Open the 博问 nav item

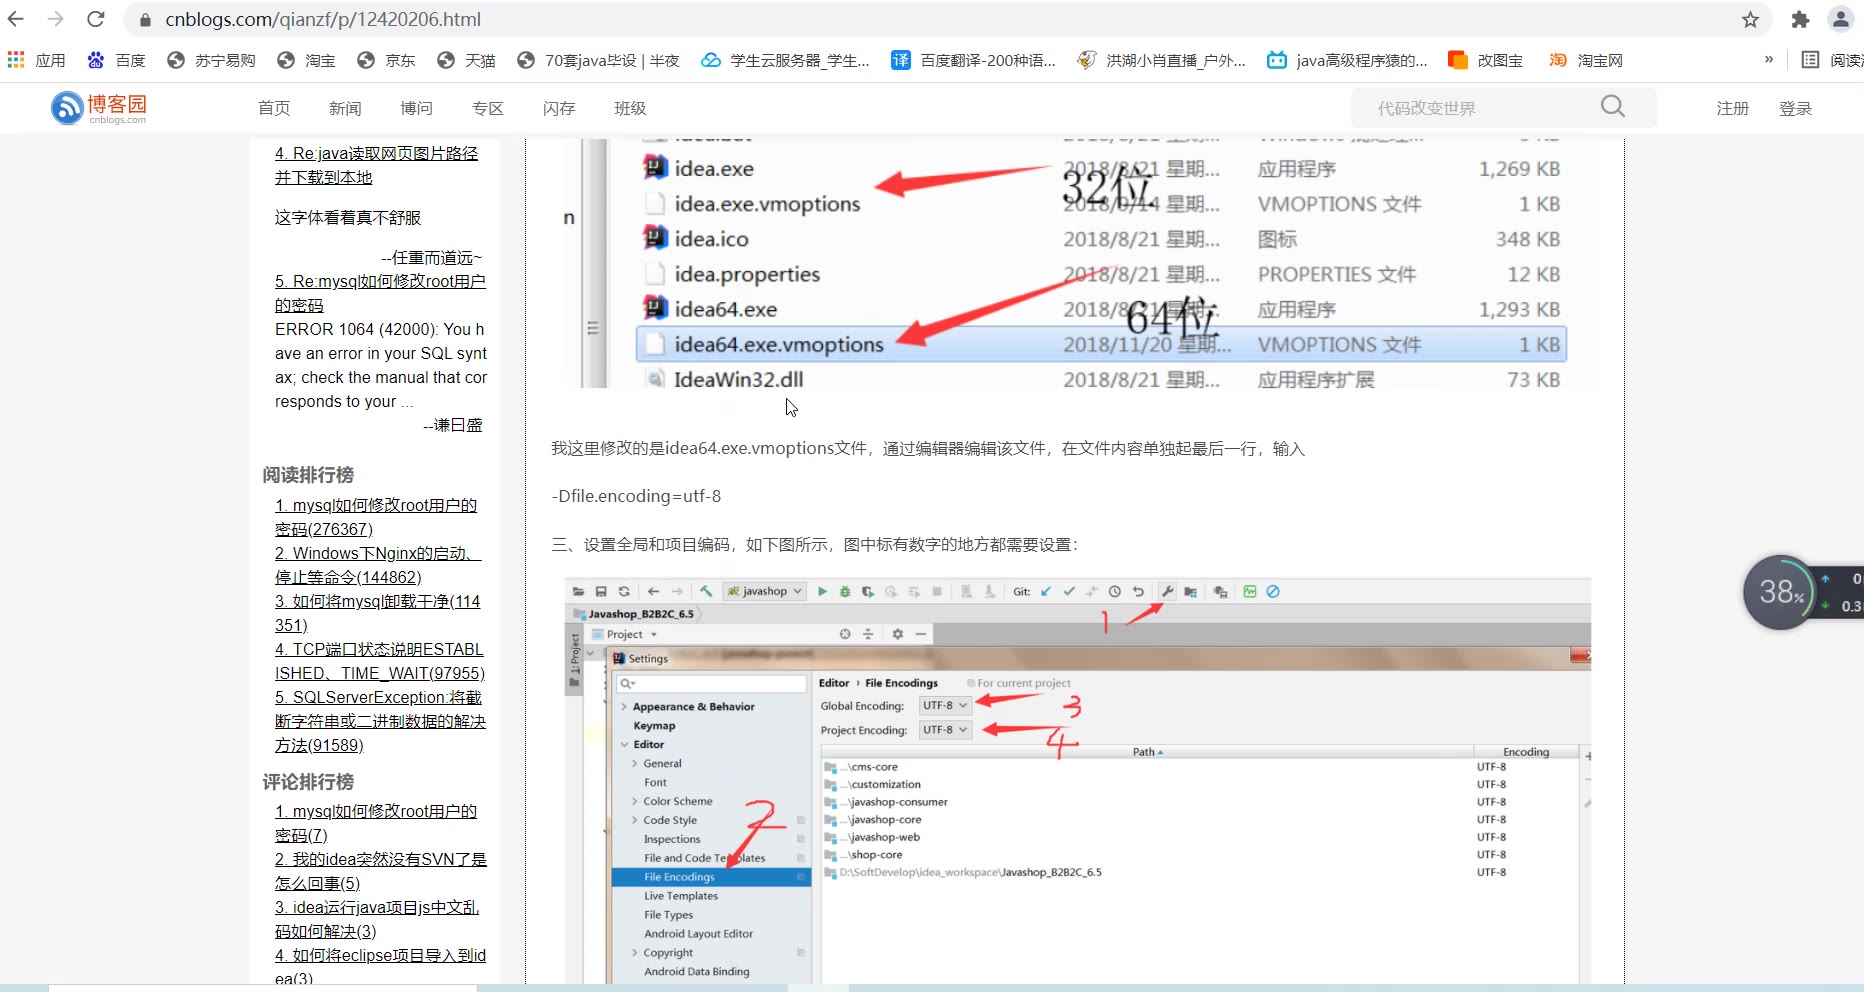point(416,108)
